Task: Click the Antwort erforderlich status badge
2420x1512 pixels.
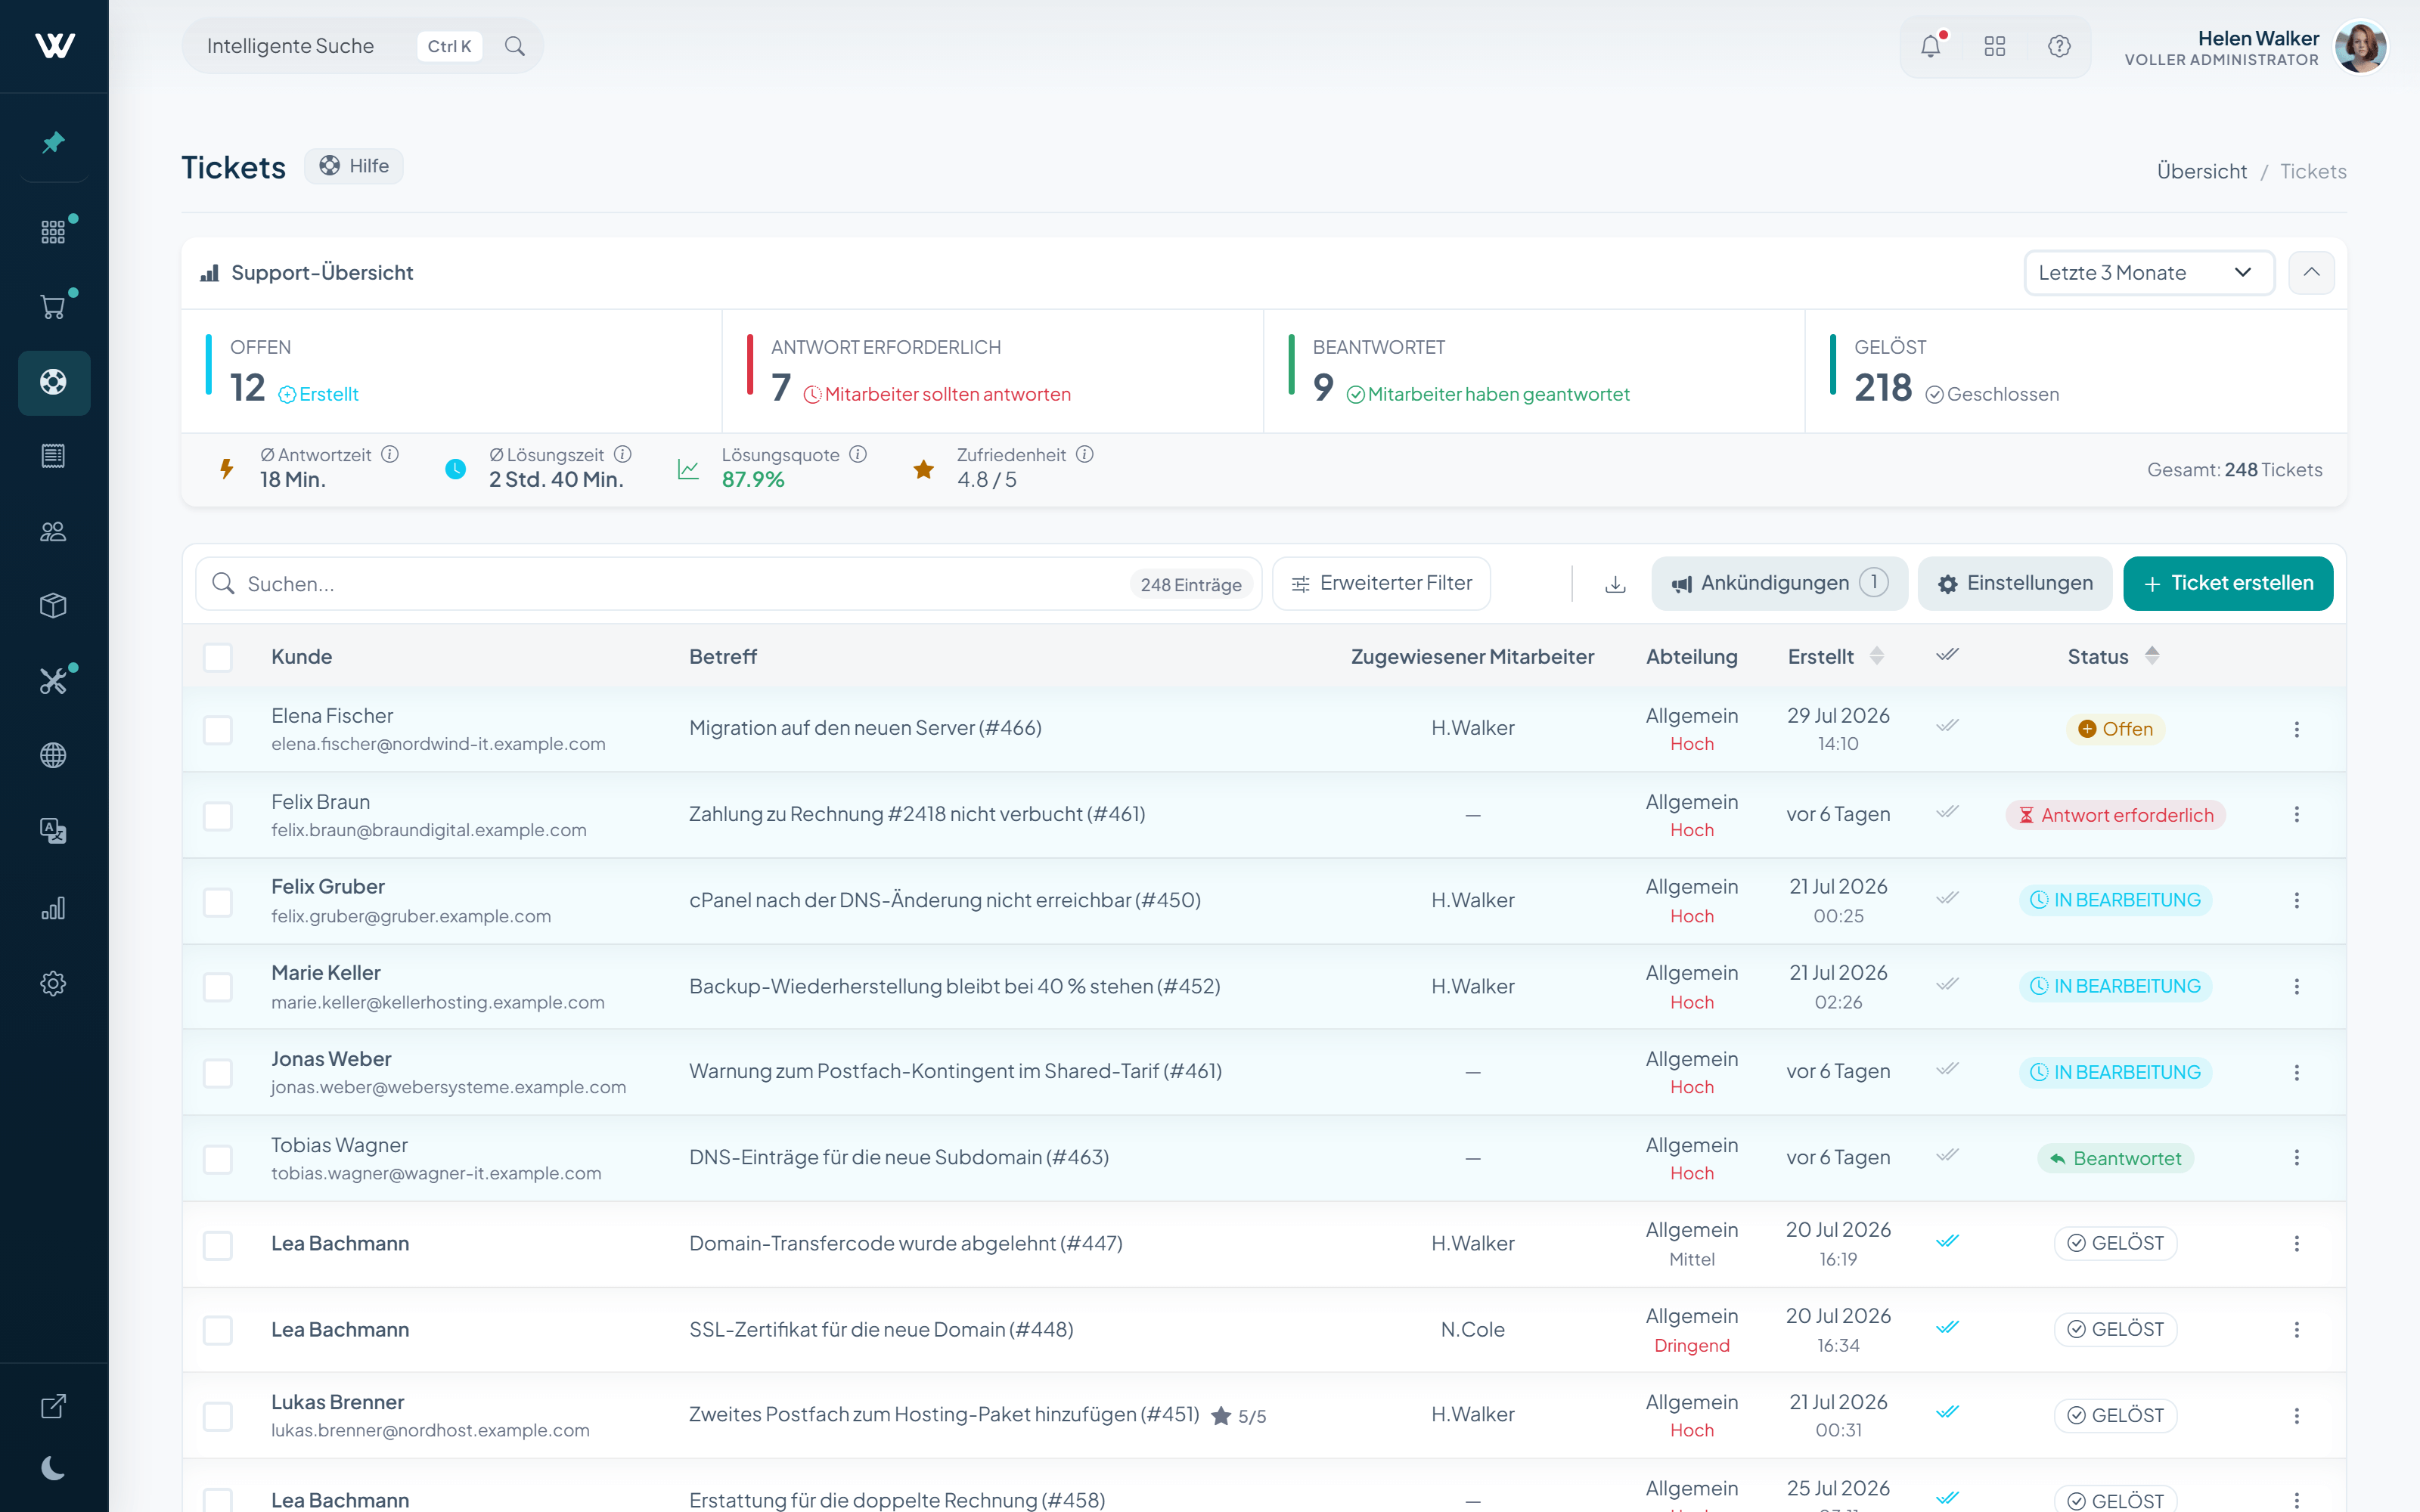Action: [2115, 815]
